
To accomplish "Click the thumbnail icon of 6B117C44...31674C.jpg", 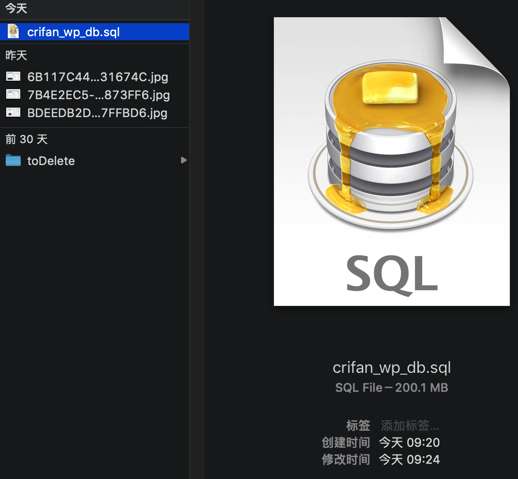I will (13, 77).
